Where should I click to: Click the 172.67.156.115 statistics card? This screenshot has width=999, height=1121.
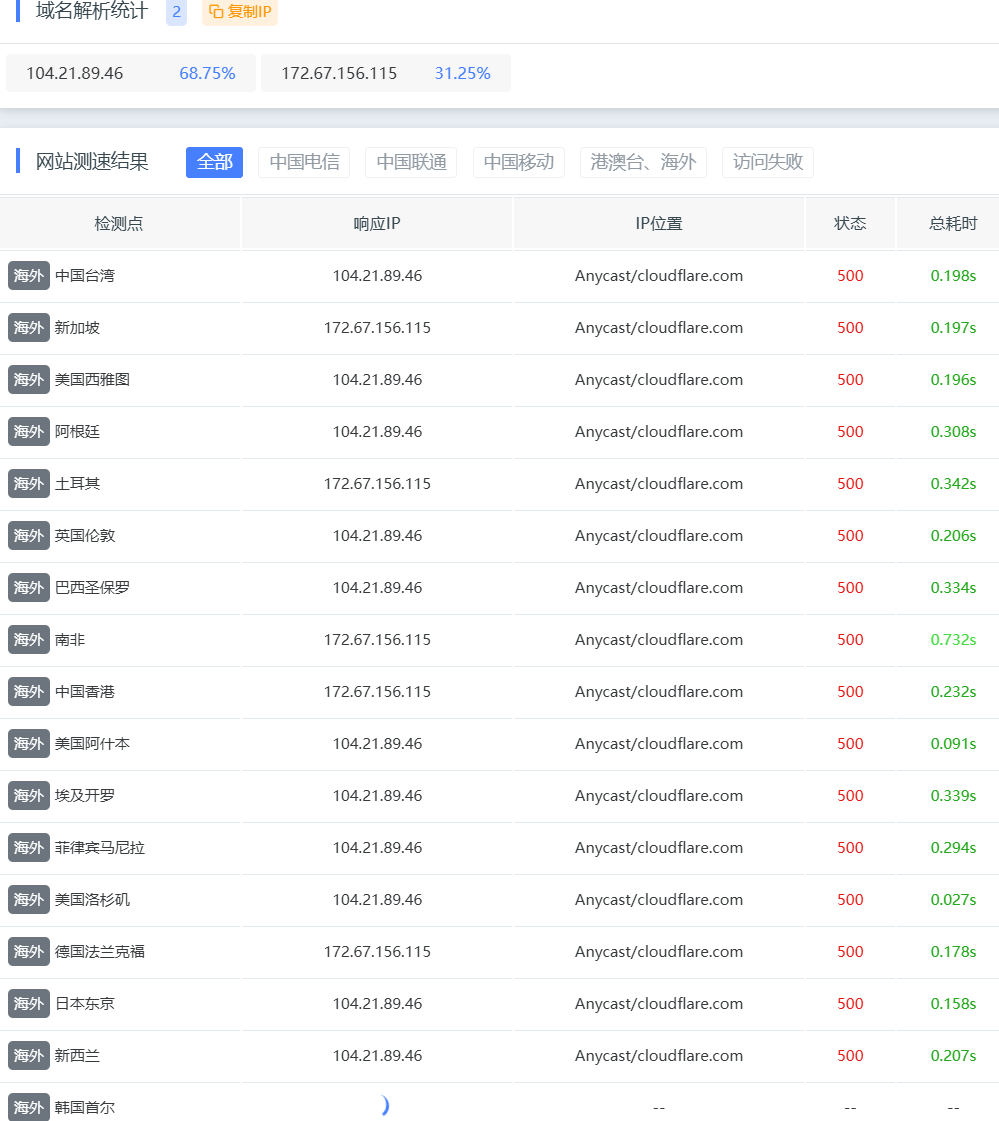click(x=385, y=73)
